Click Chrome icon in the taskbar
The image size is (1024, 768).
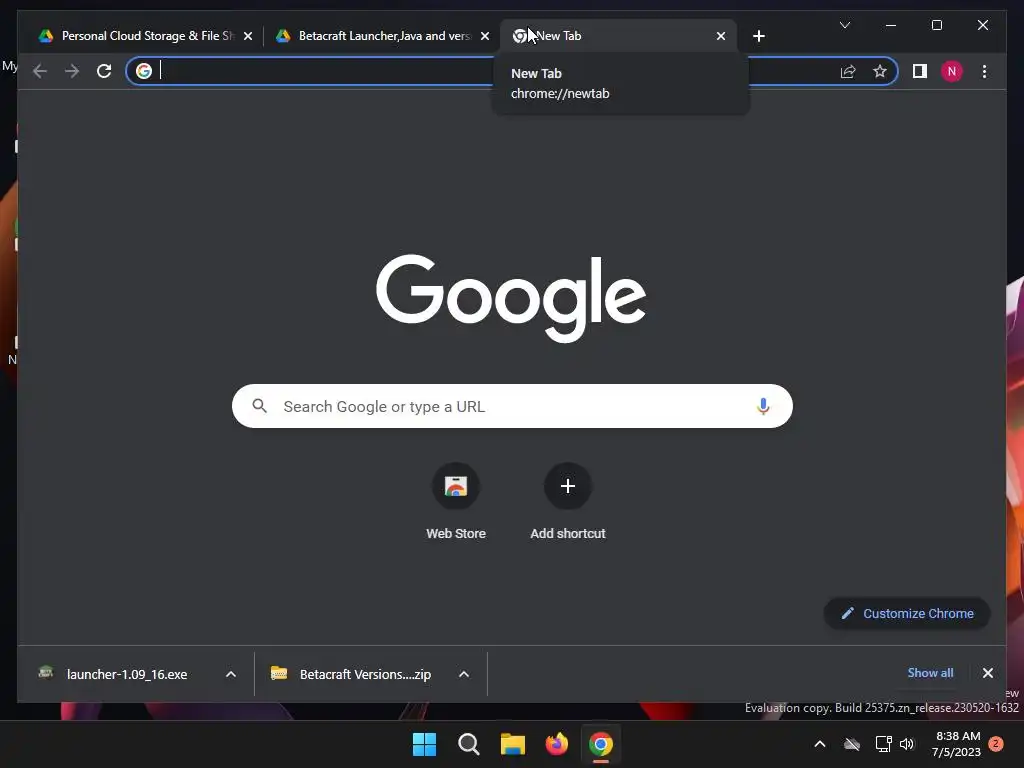[601, 744]
